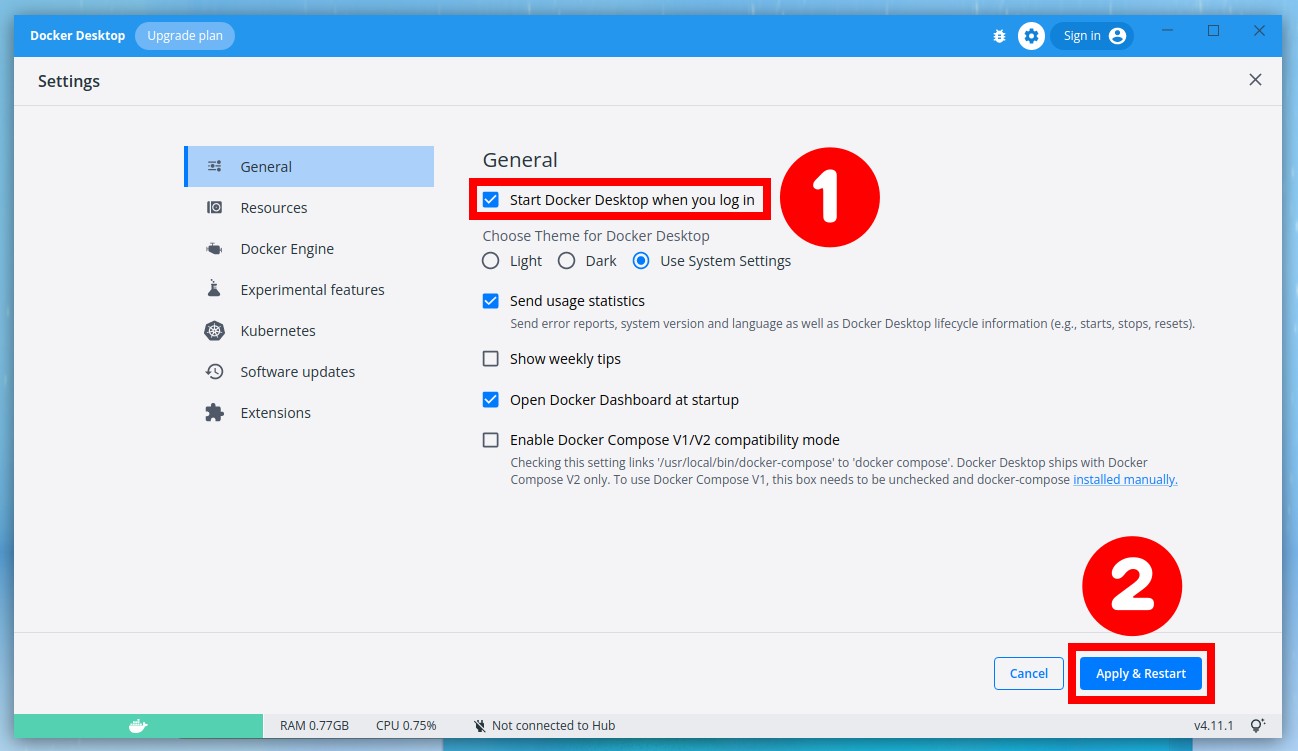Toggle Open Docker Dashboard at startup
The width and height of the screenshot is (1298, 751).
point(491,400)
